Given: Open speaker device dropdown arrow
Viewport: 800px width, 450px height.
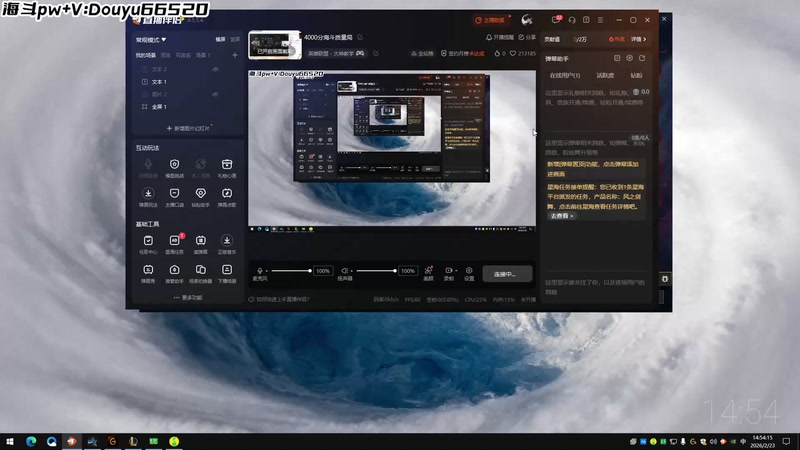Looking at the screenshot, I should pos(352,271).
